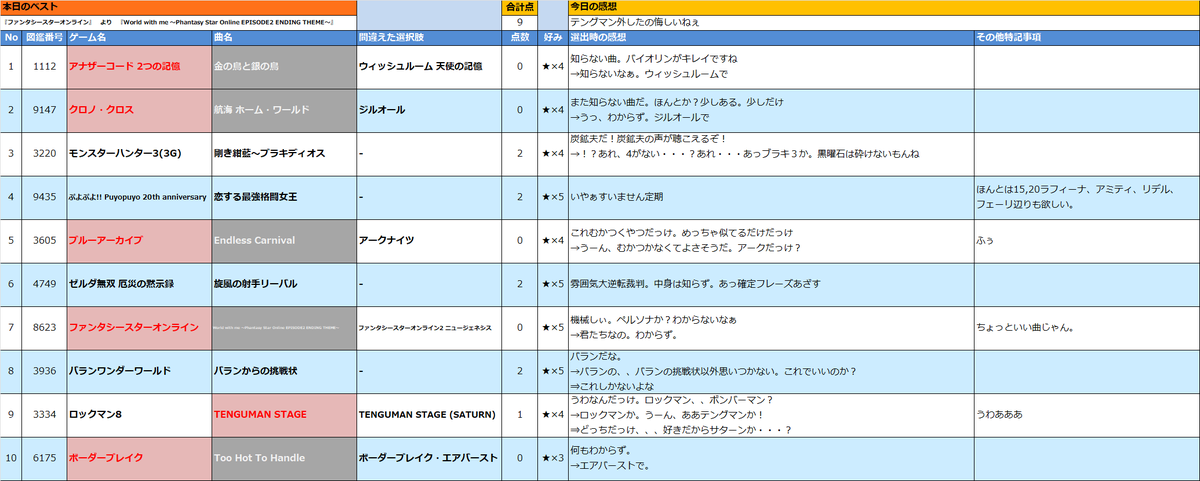The height and width of the screenshot is (481, 1200).
Task: Select the モンスターハンター3(3G) game cell
Action: point(138,154)
